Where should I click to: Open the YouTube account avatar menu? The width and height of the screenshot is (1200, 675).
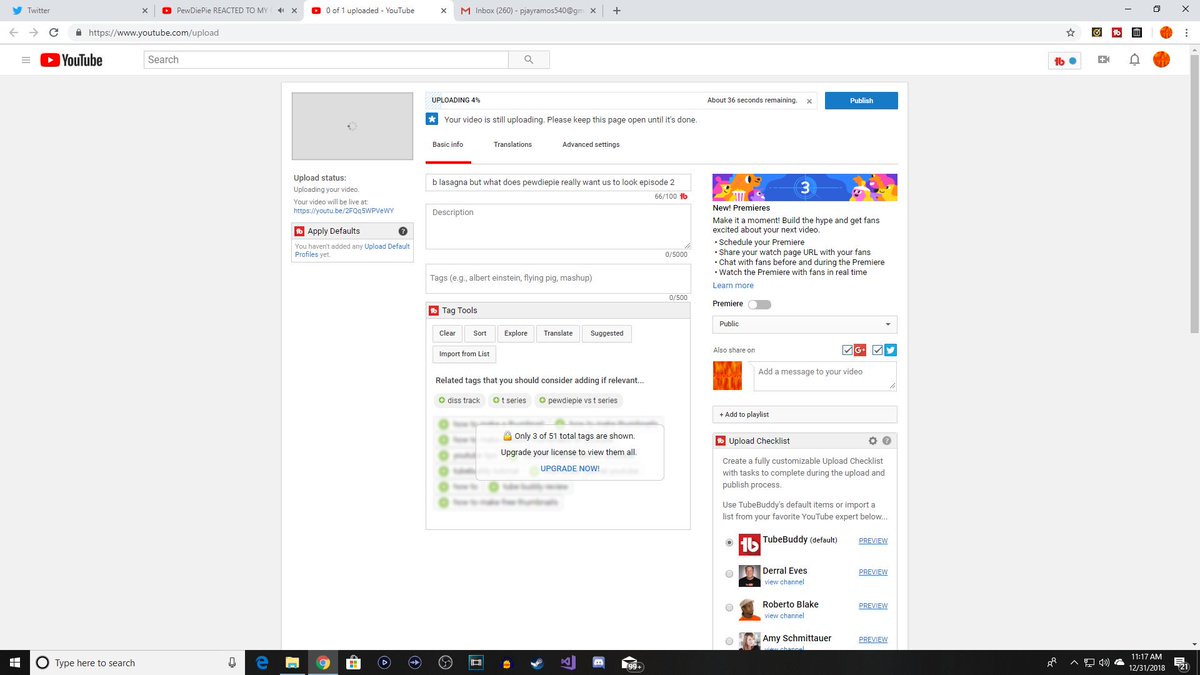[1161, 60]
